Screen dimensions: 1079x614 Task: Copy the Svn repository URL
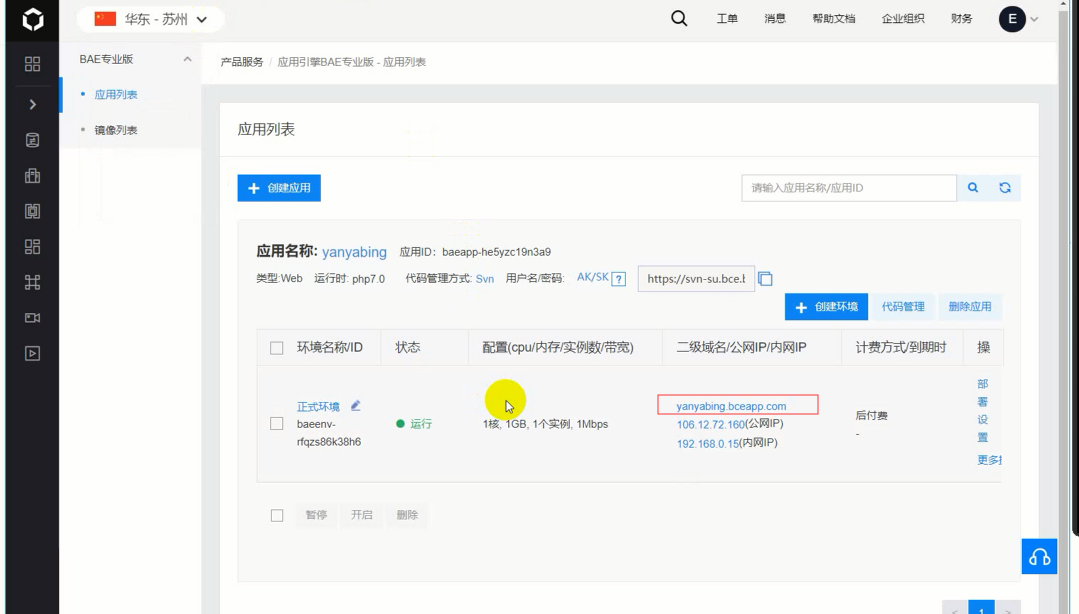click(765, 279)
